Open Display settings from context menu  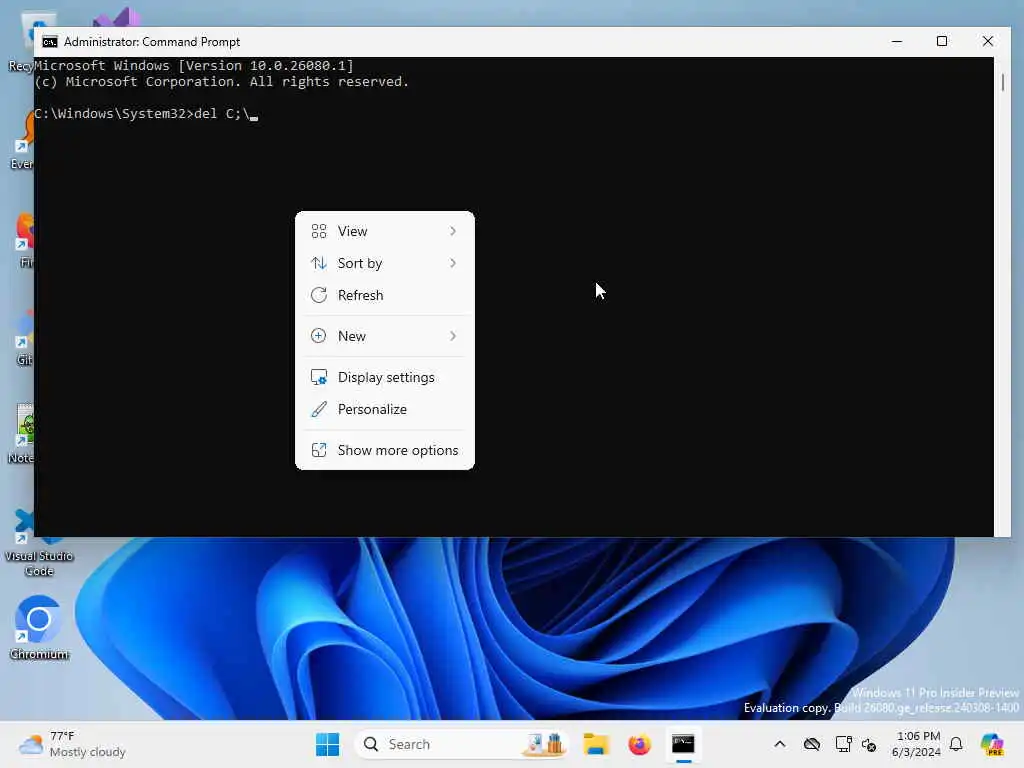click(x=385, y=377)
